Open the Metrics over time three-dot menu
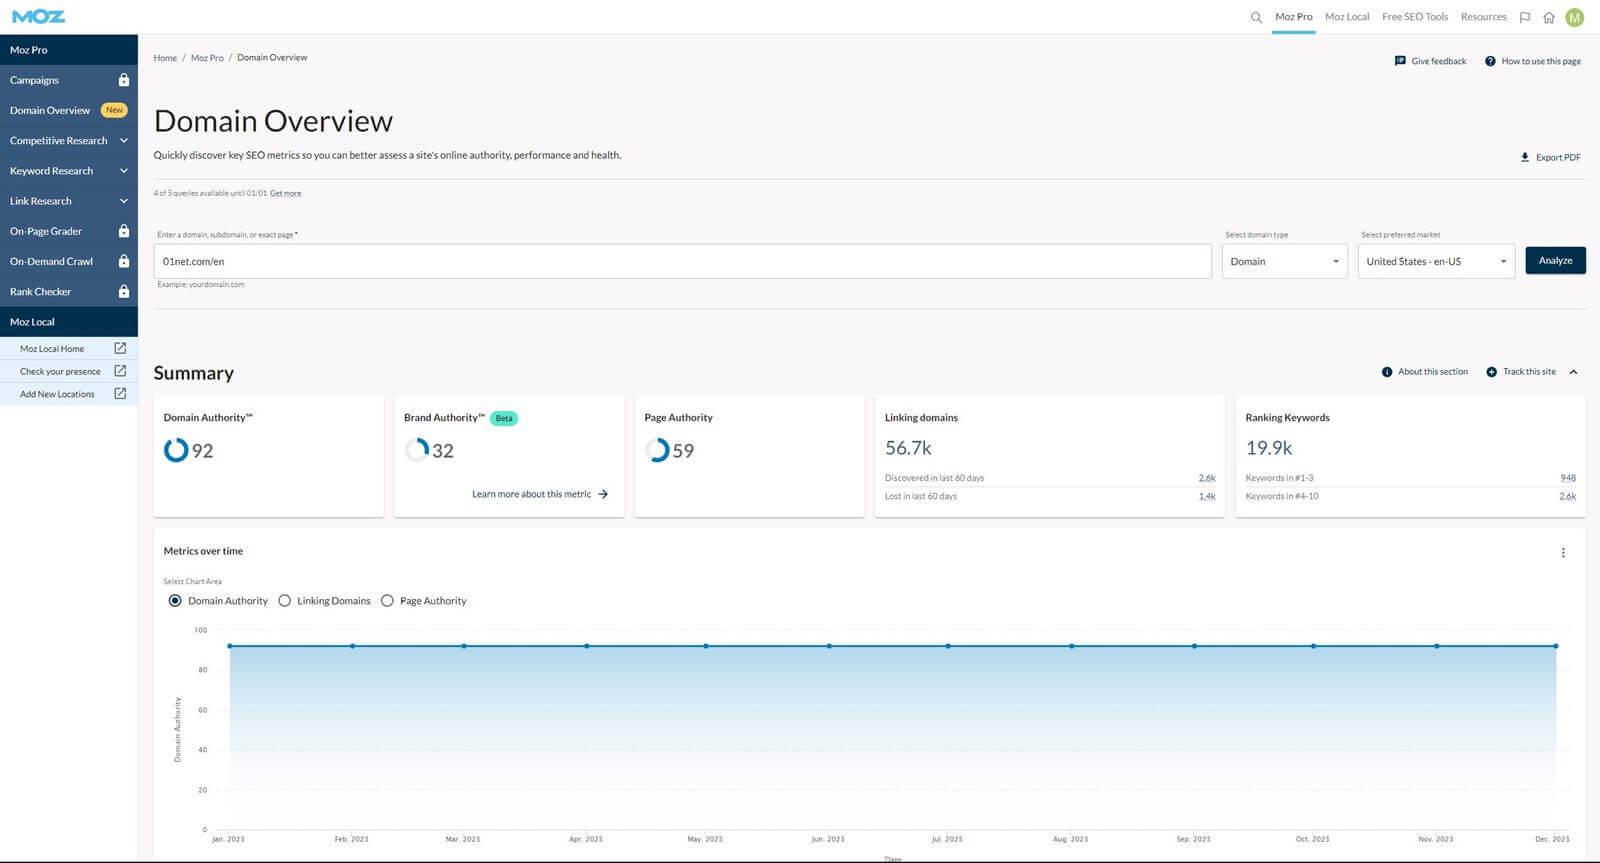 pos(1563,553)
